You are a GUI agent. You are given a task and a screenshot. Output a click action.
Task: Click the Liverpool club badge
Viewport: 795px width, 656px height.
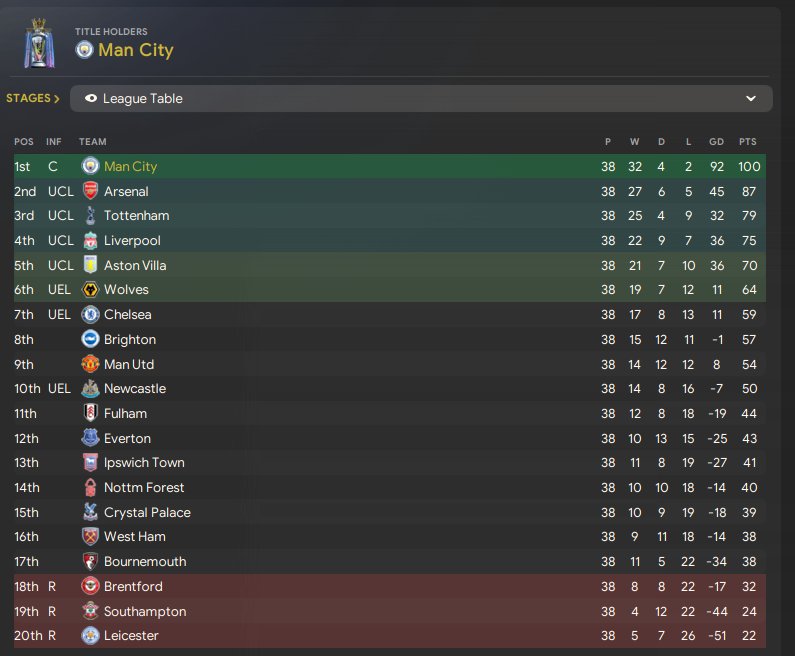[x=90, y=241]
